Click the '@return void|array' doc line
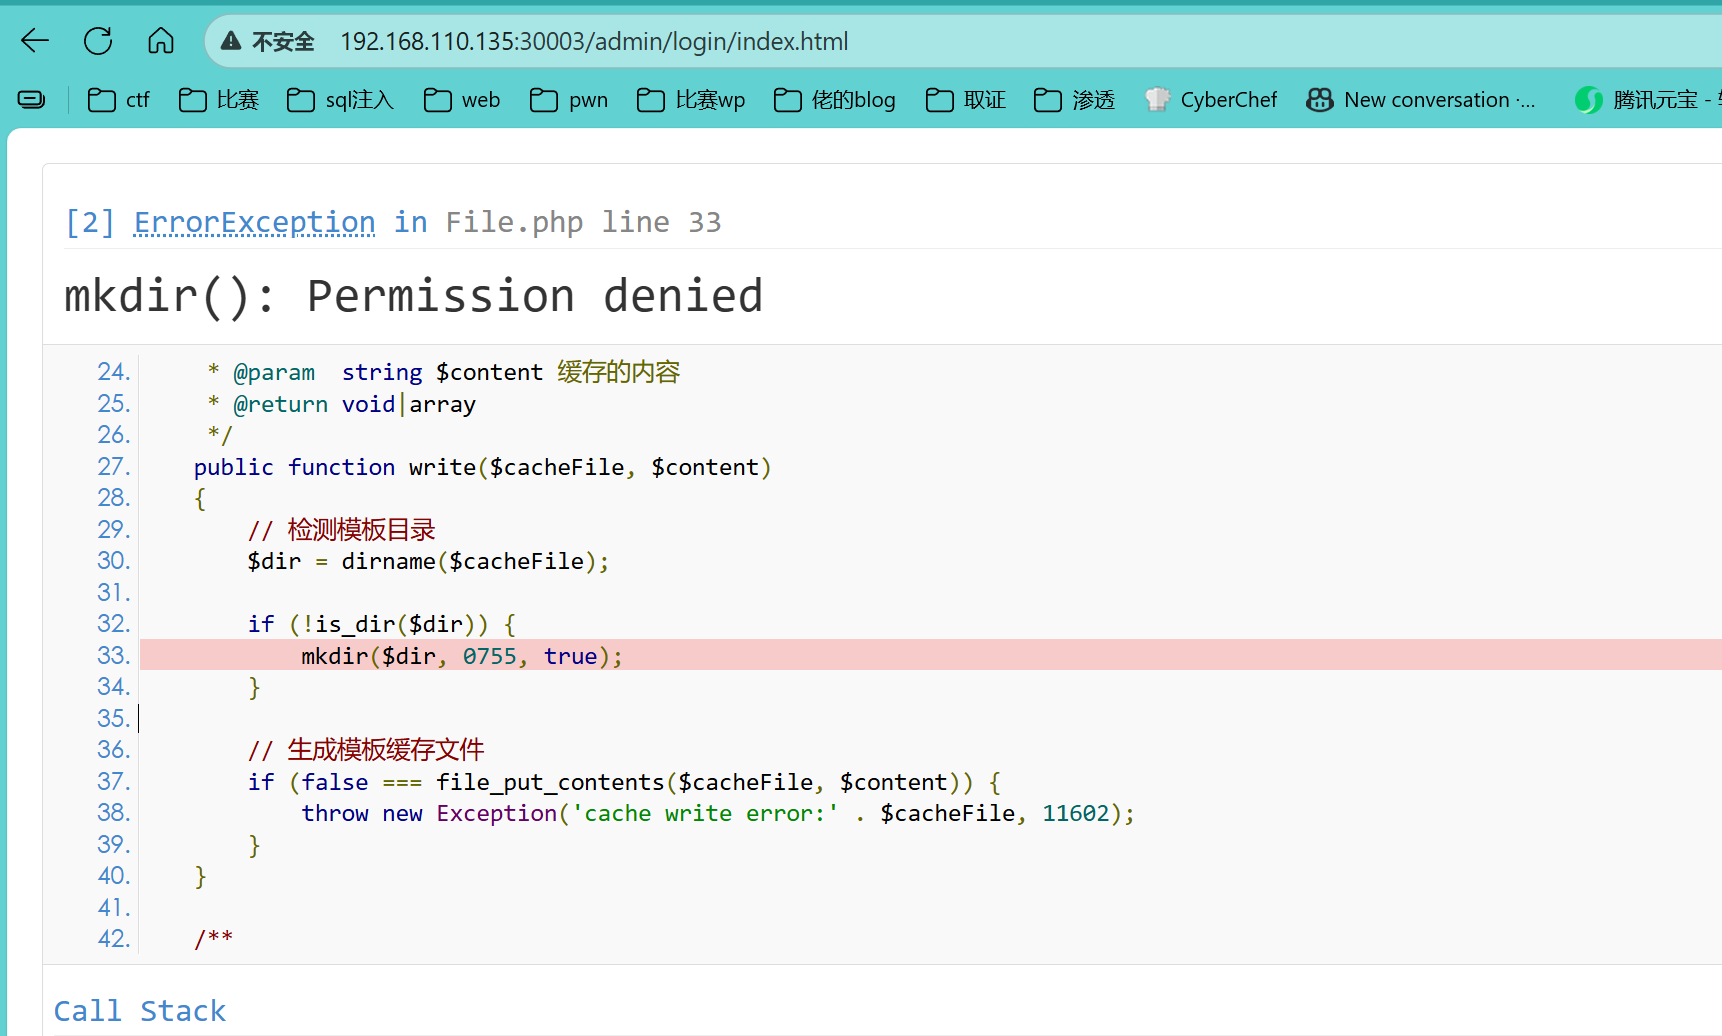The image size is (1722, 1036). click(342, 404)
